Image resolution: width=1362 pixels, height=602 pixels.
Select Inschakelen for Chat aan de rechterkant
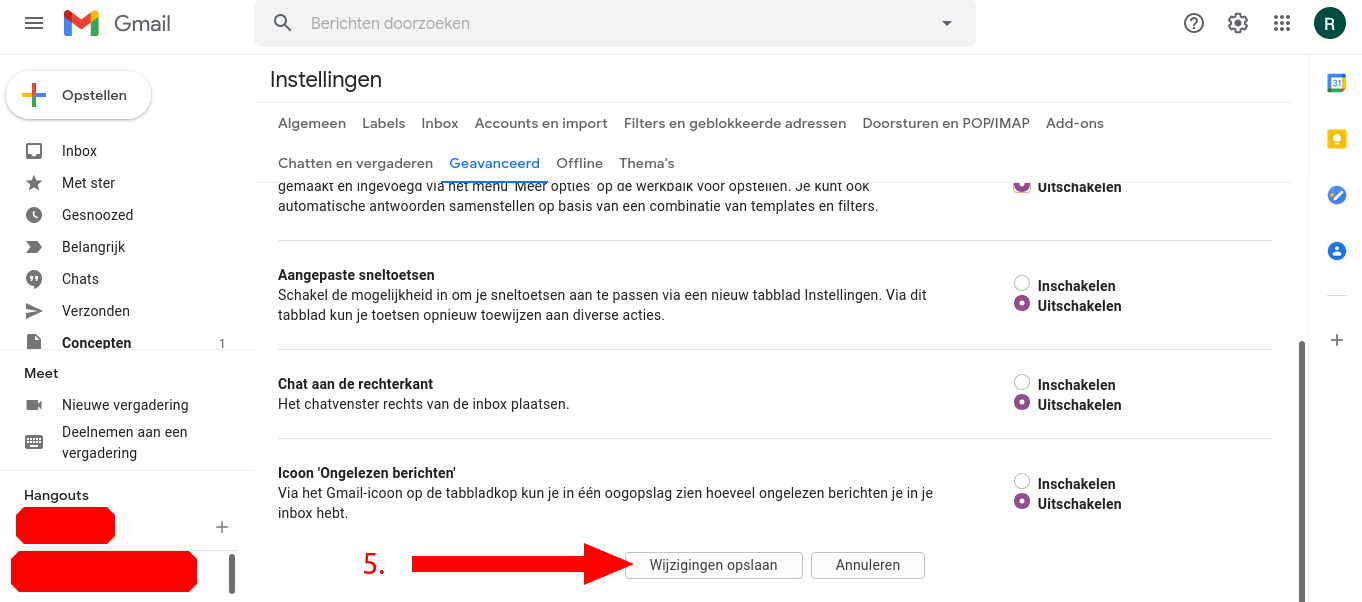1022,383
